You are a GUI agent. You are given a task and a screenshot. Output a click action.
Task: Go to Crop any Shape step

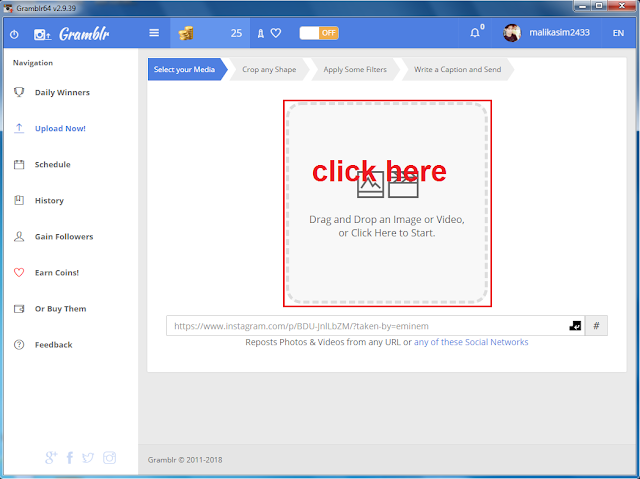click(x=269, y=69)
